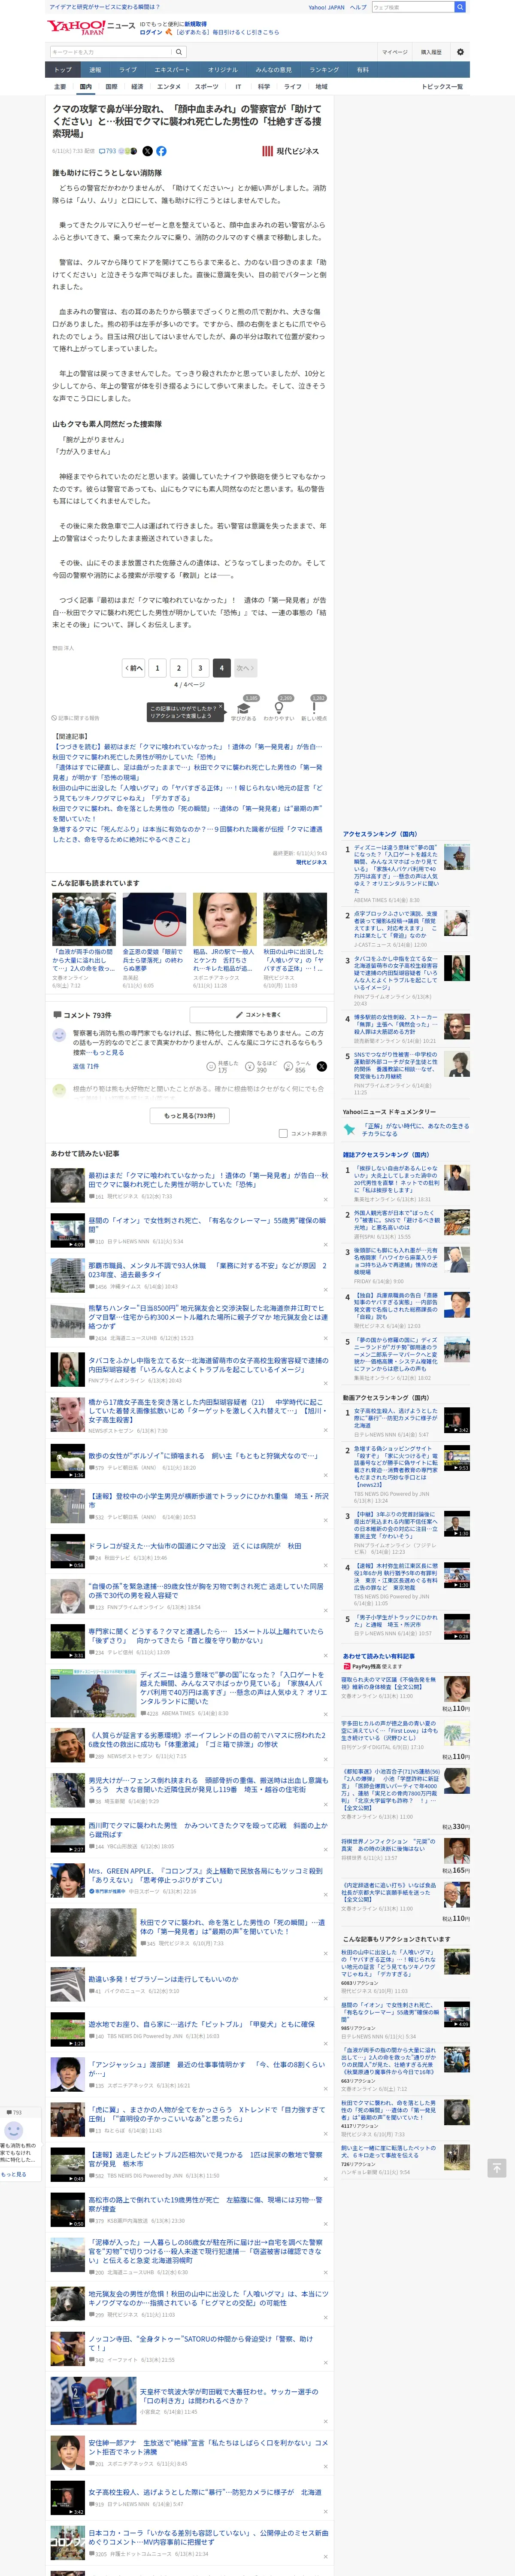Open トピックス一覧 link
The height and width of the screenshot is (2576, 515).
tap(442, 87)
